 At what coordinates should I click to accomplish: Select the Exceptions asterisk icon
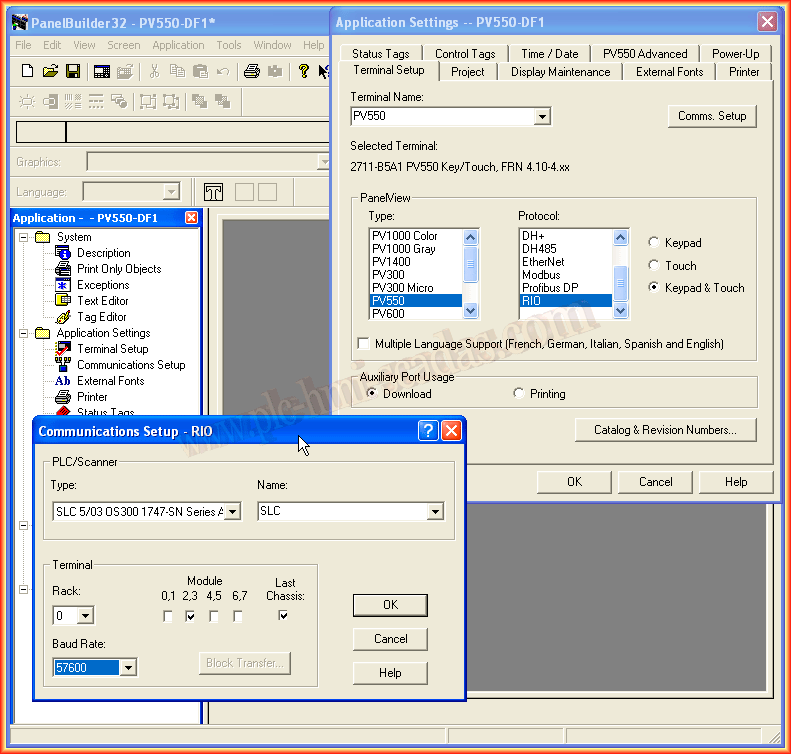64,285
